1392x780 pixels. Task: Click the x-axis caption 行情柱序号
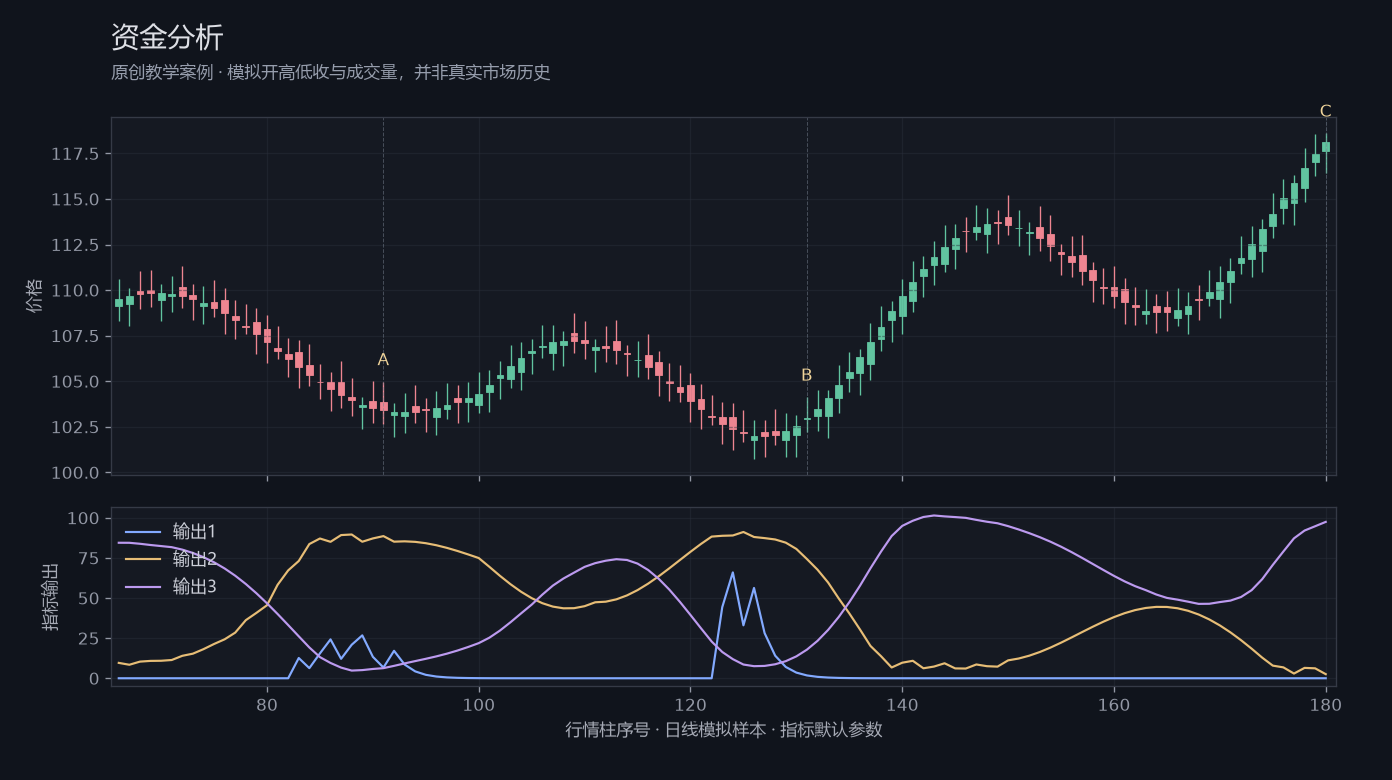click(x=724, y=730)
